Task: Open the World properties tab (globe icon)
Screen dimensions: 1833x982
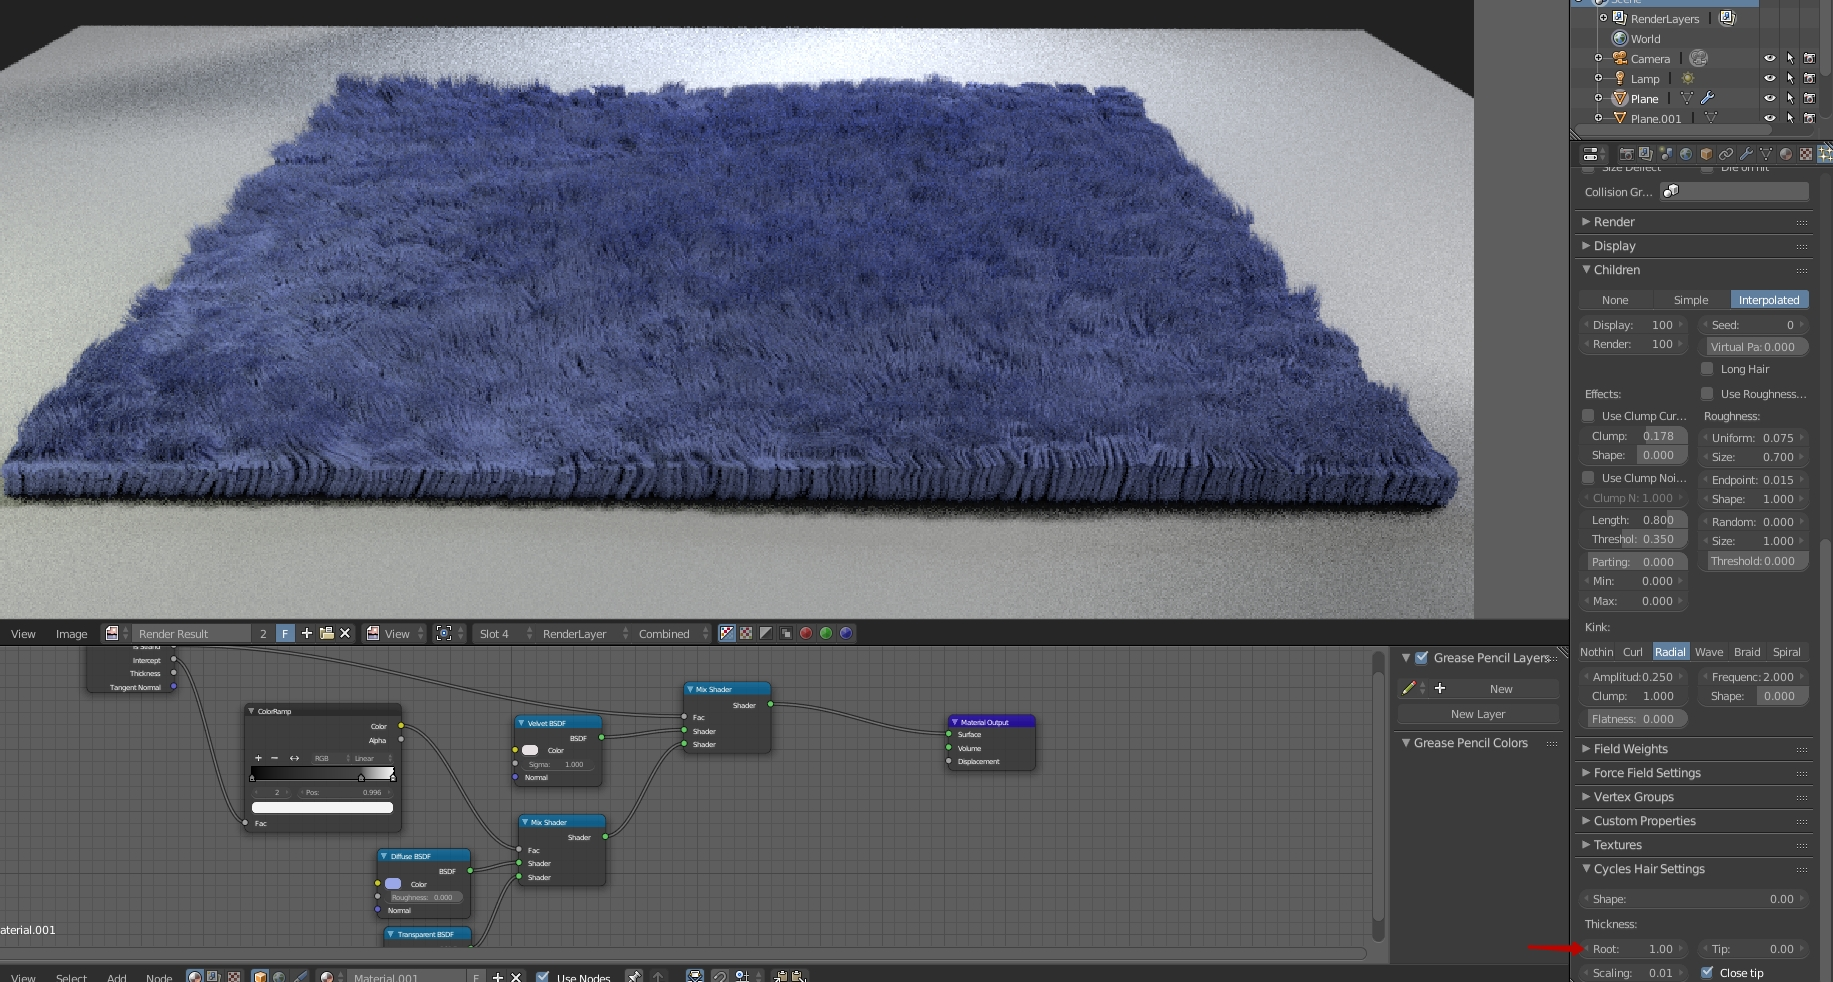Action: [x=1686, y=154]
